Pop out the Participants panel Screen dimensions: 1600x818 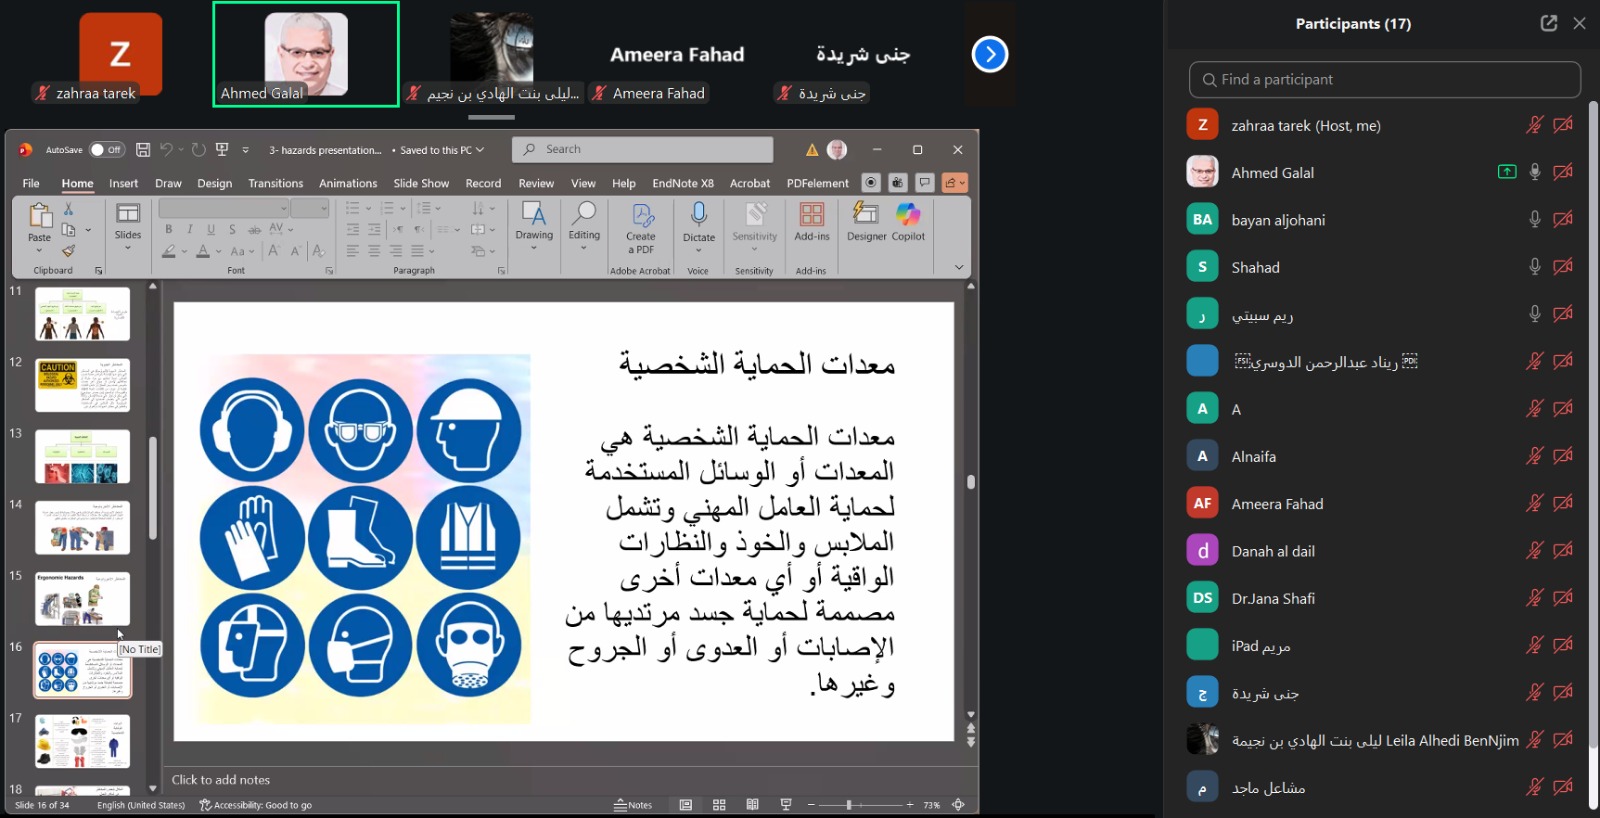[1549, 23]
